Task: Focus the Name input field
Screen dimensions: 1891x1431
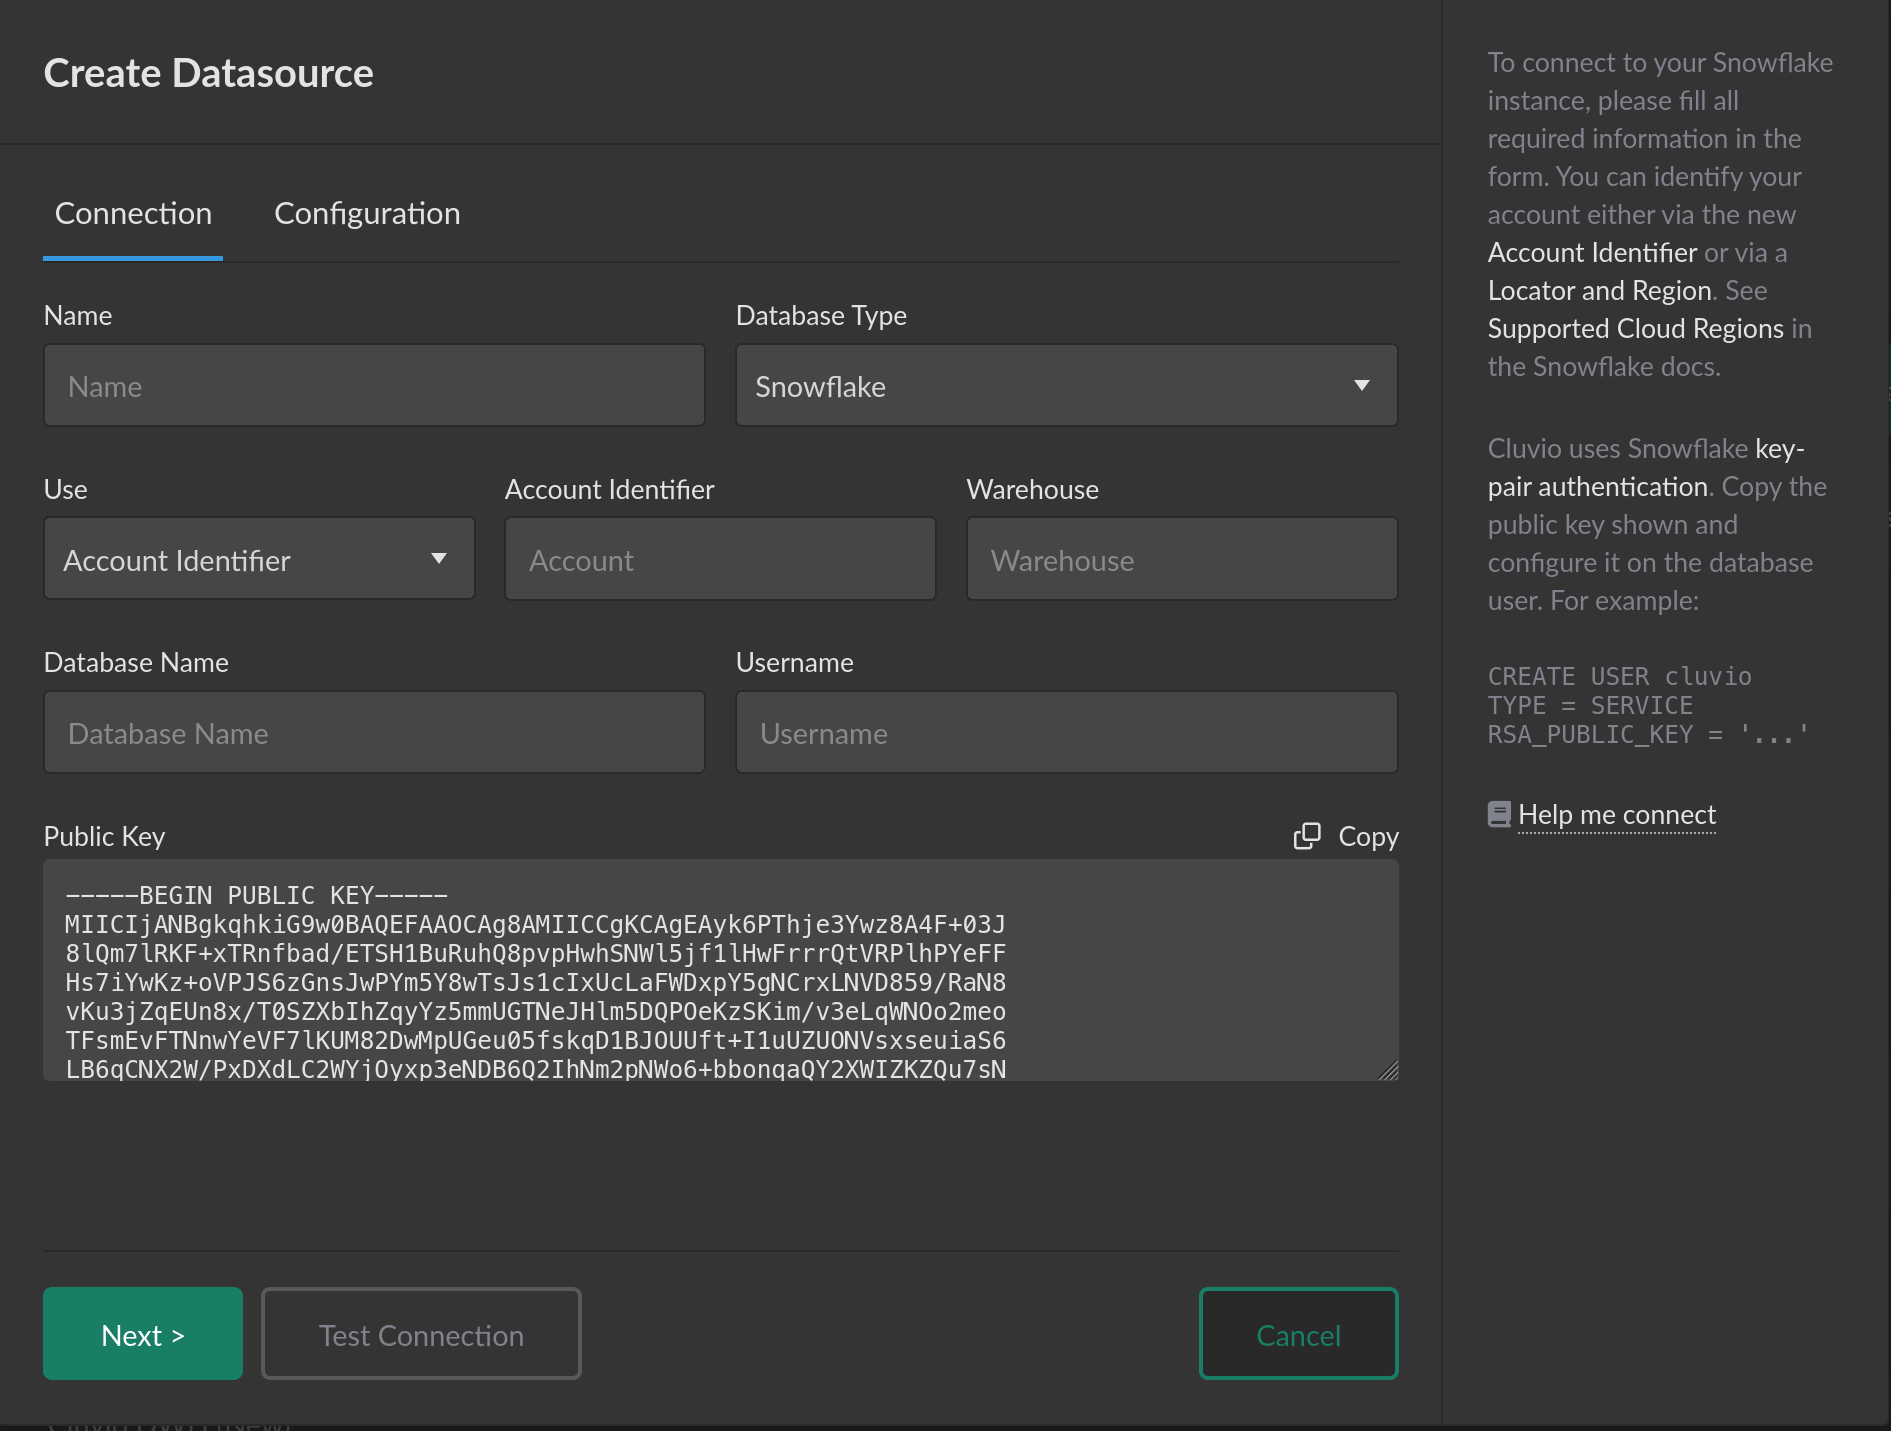Action: [x=374, y=386]
